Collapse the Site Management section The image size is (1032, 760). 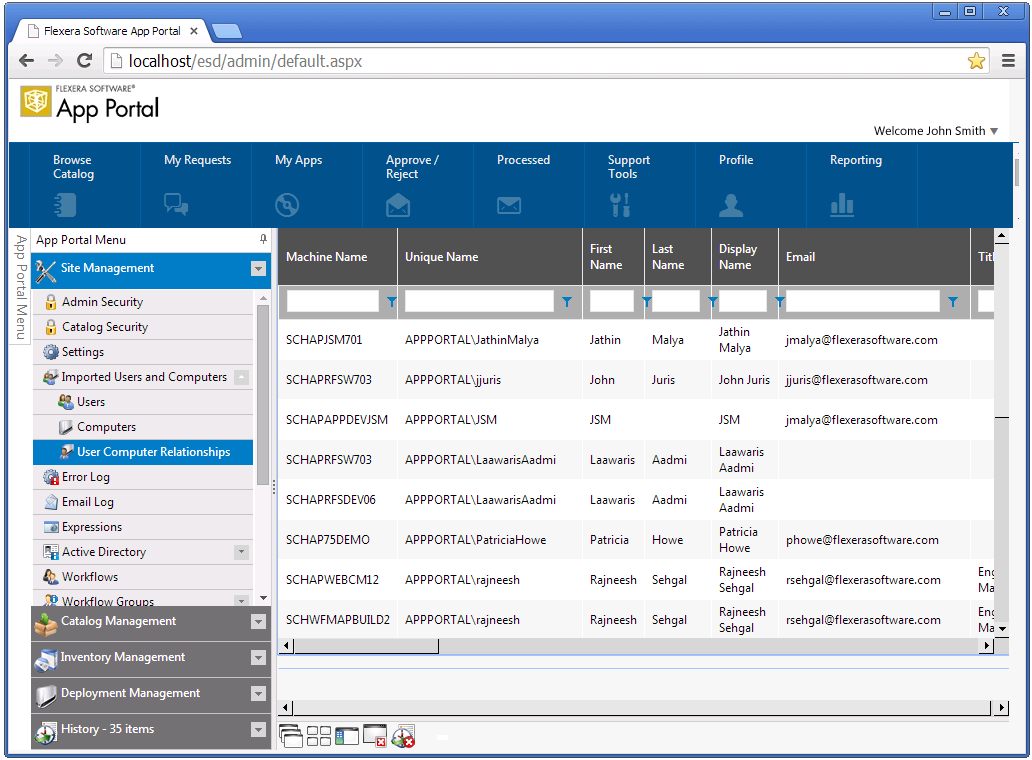point(258,268)
